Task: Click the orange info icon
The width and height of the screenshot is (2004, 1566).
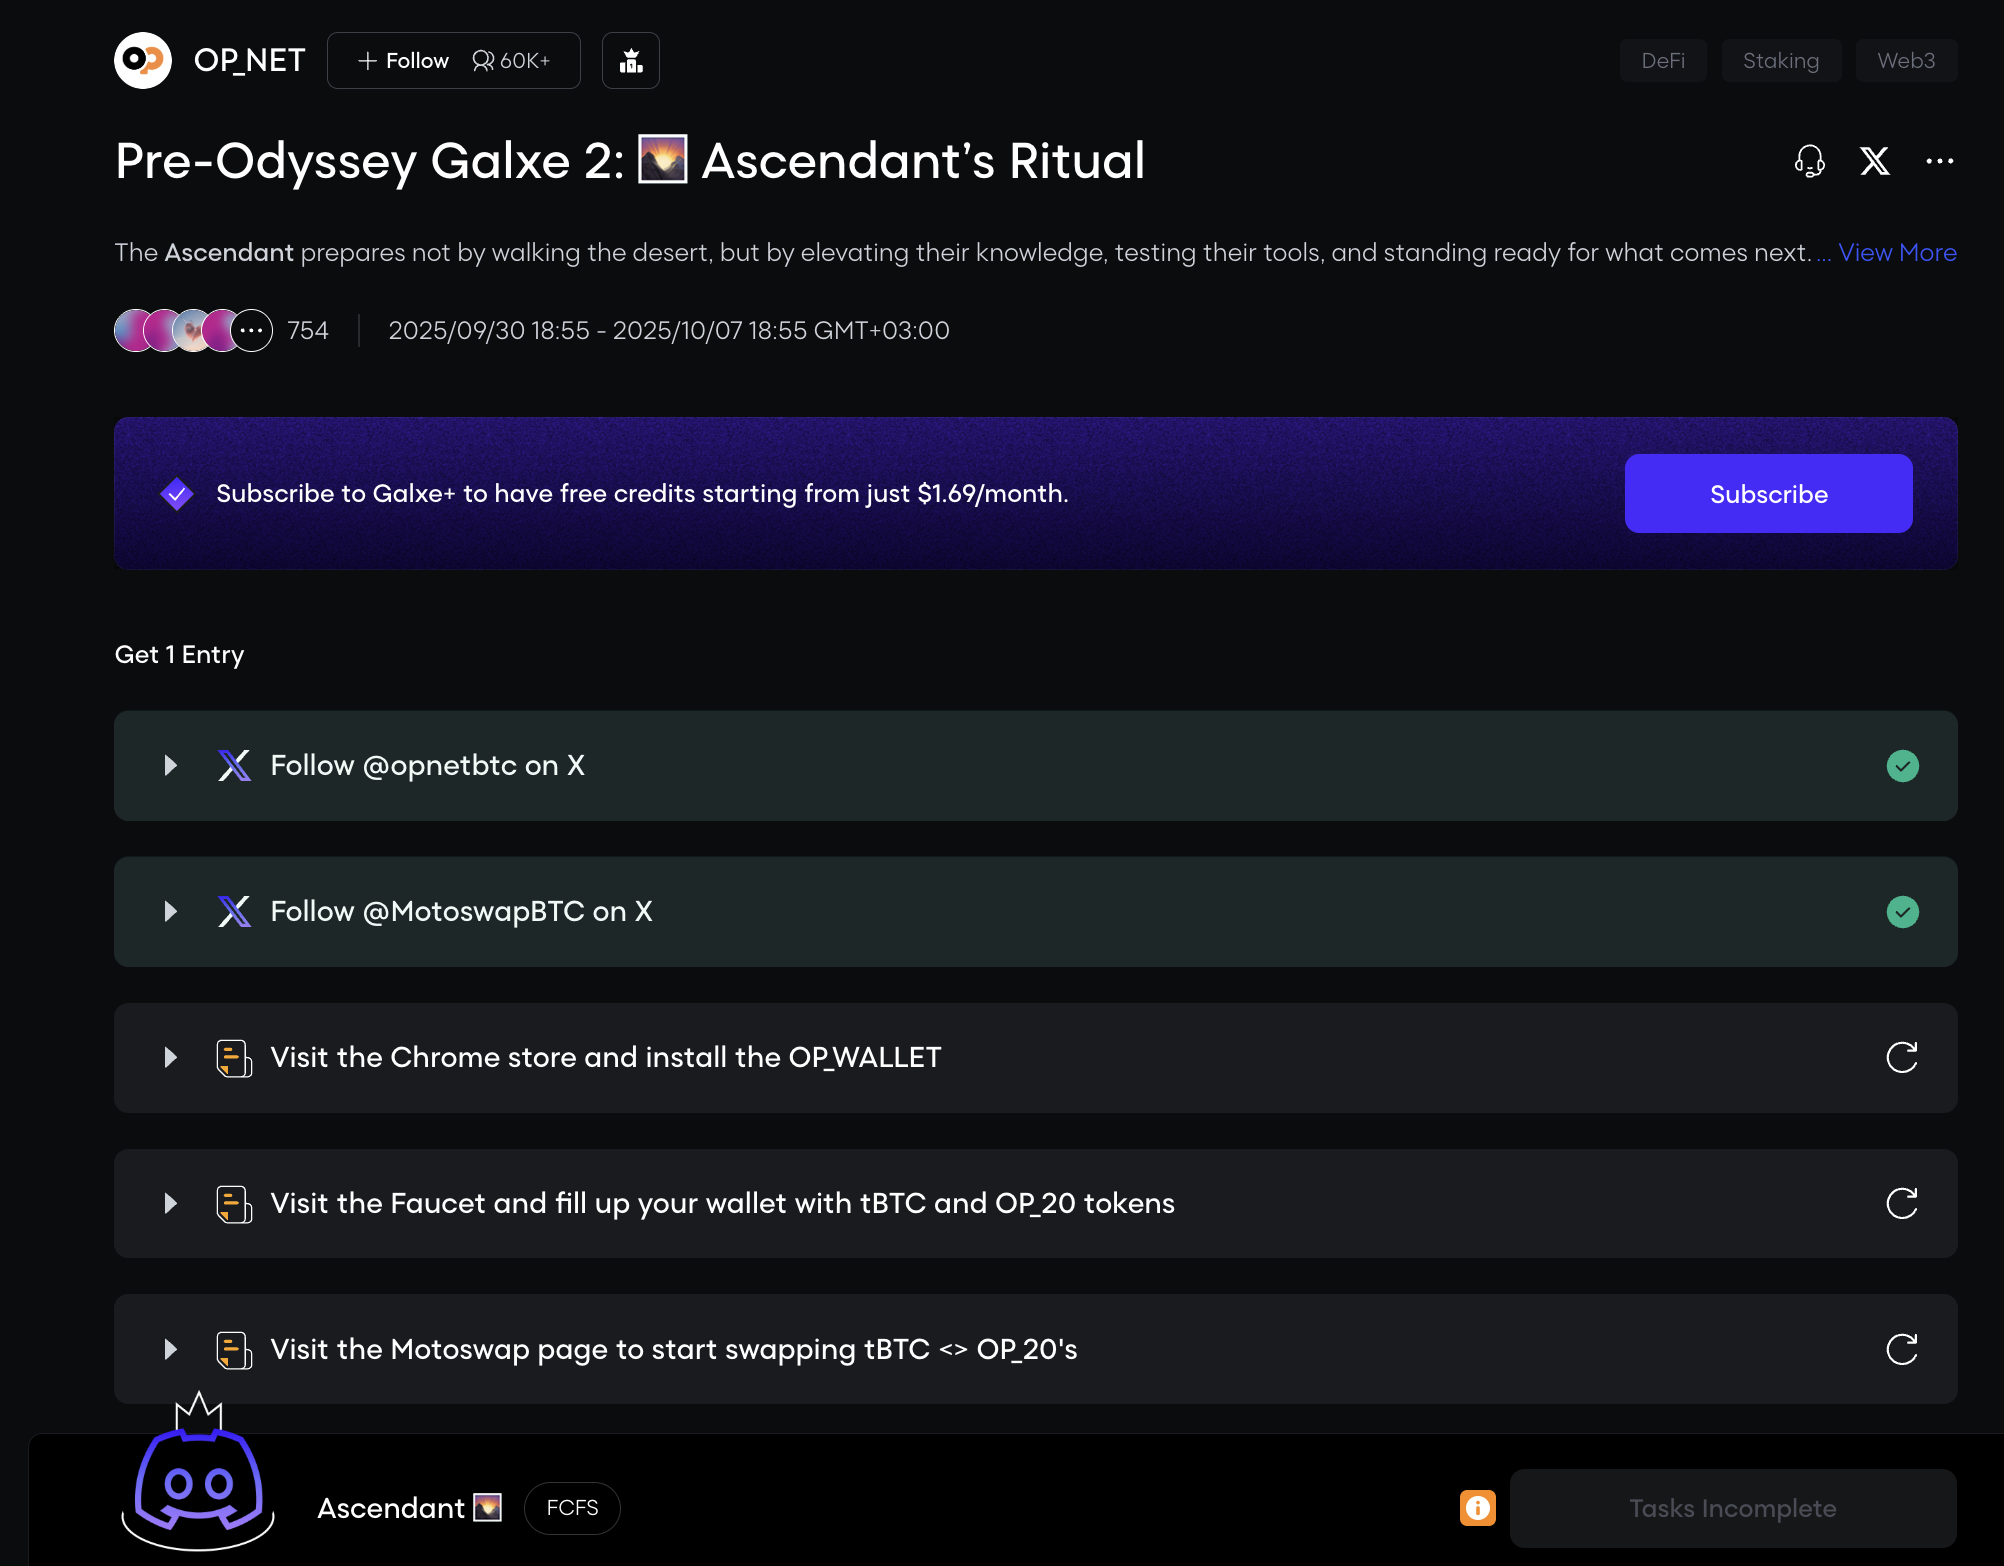Action: click(1477, 1508)
